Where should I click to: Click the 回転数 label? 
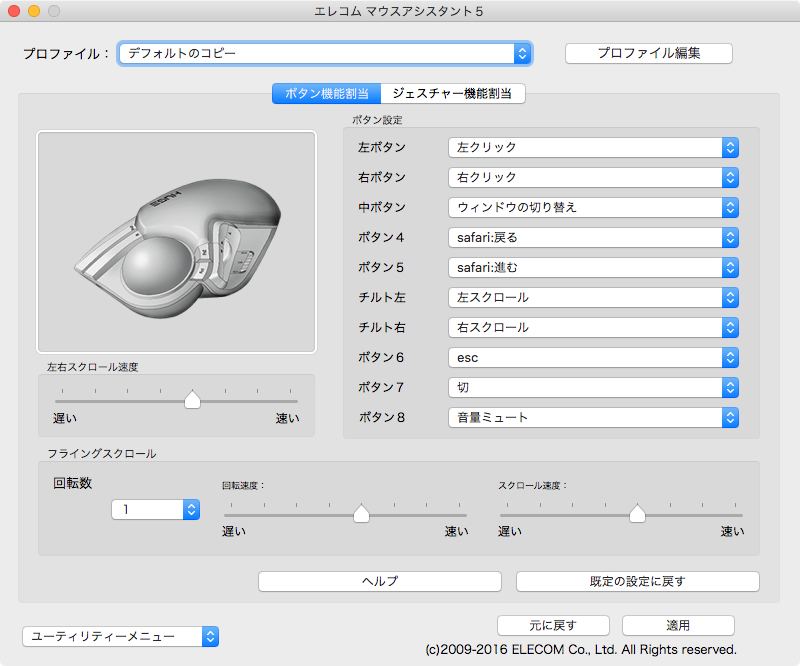click(72, 483)
